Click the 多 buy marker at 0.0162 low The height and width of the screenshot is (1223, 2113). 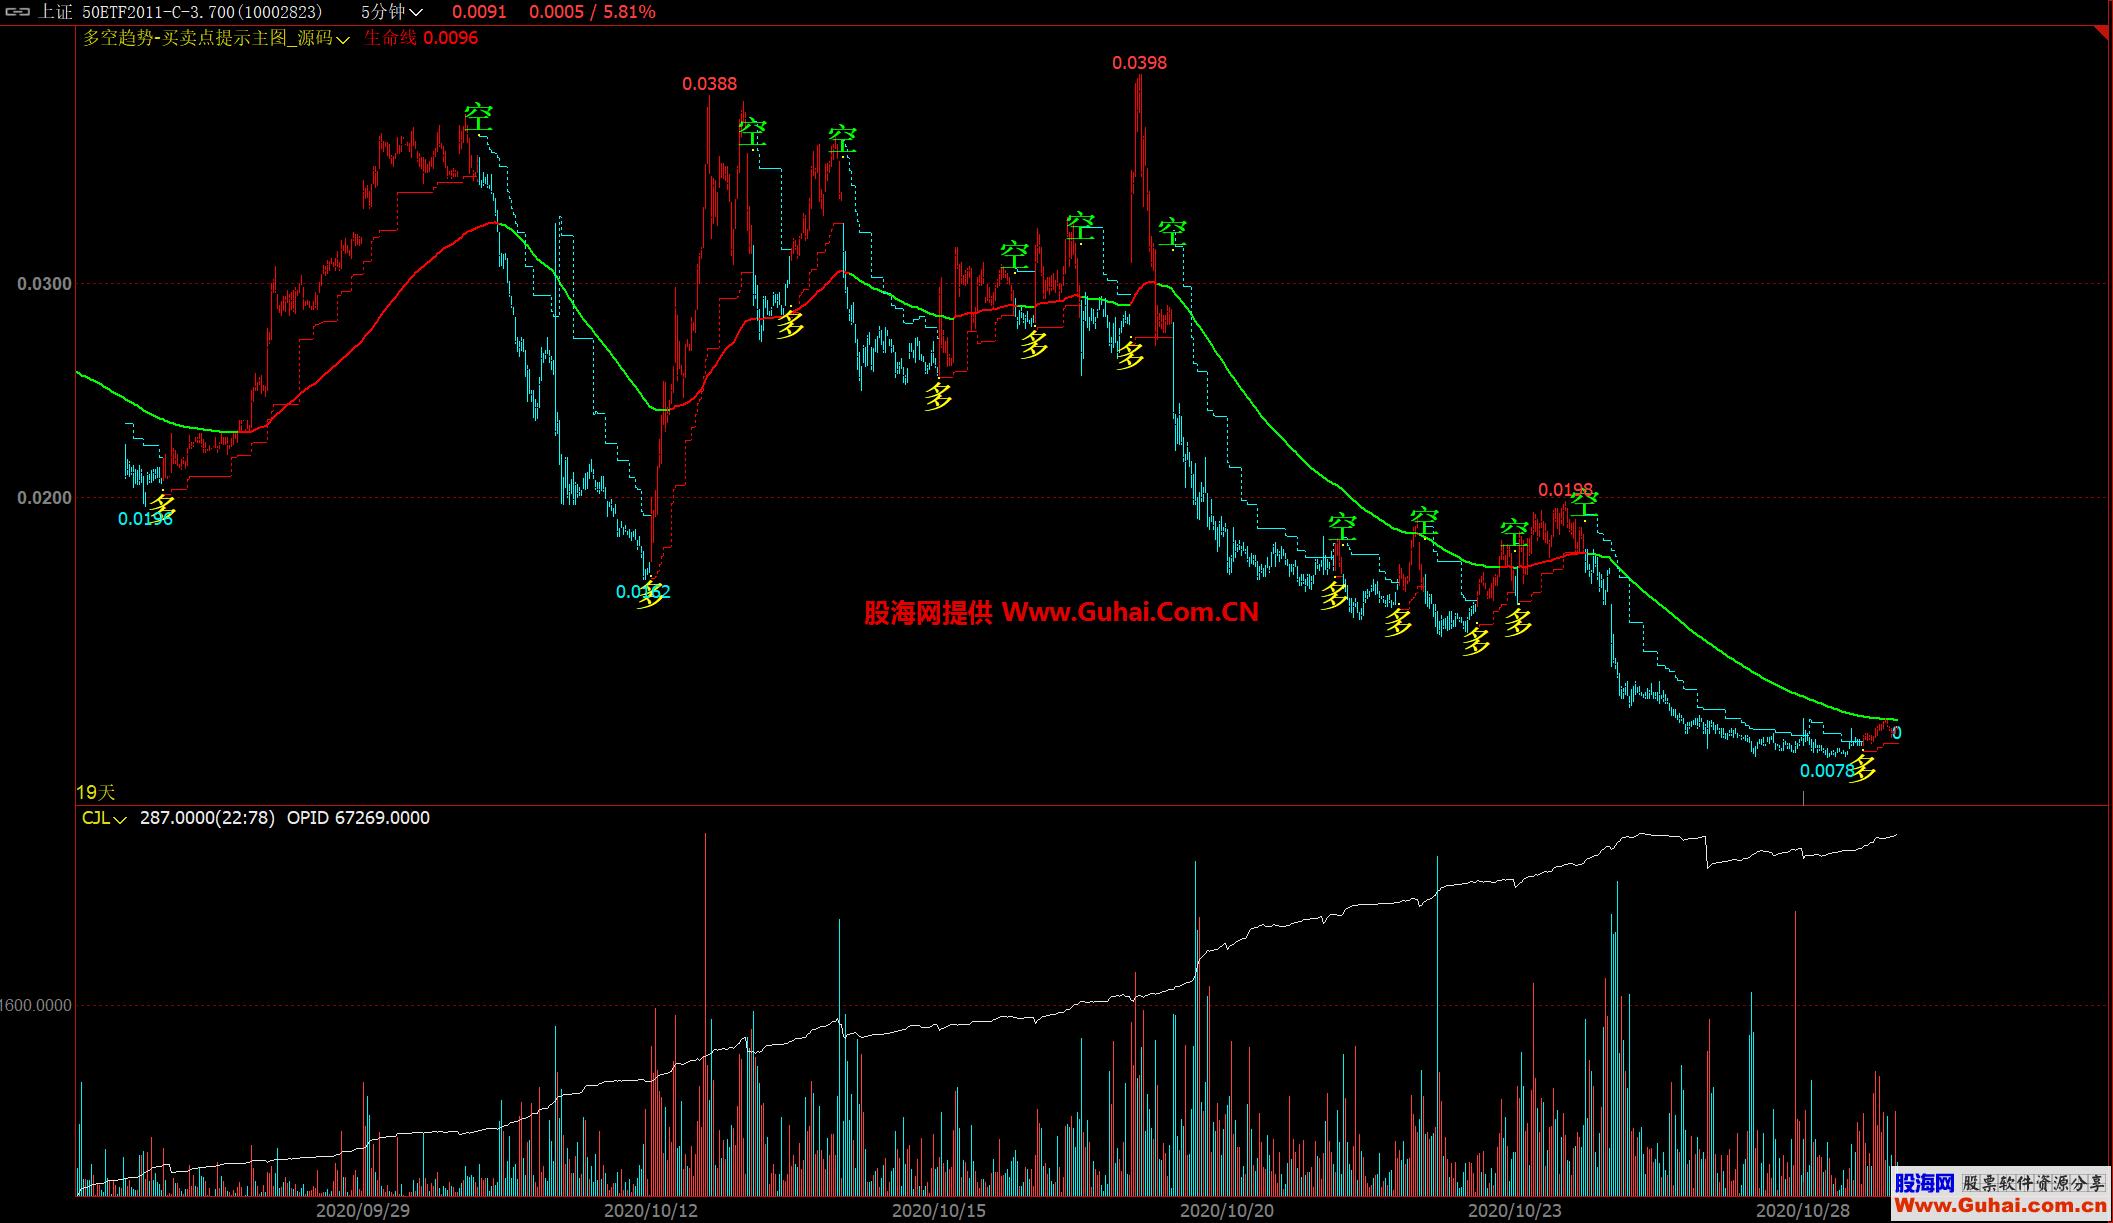650,594
